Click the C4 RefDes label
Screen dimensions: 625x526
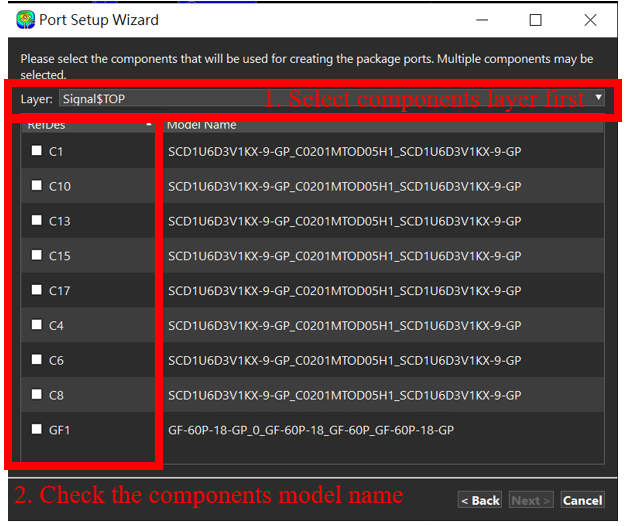point(56,326)
